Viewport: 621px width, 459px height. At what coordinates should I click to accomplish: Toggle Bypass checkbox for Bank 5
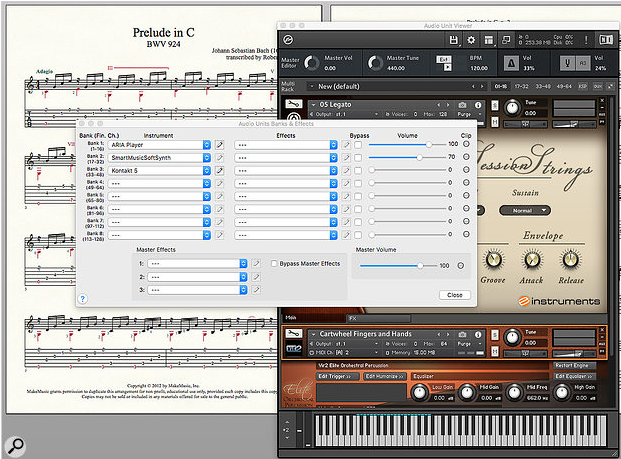tap(358, 196)
